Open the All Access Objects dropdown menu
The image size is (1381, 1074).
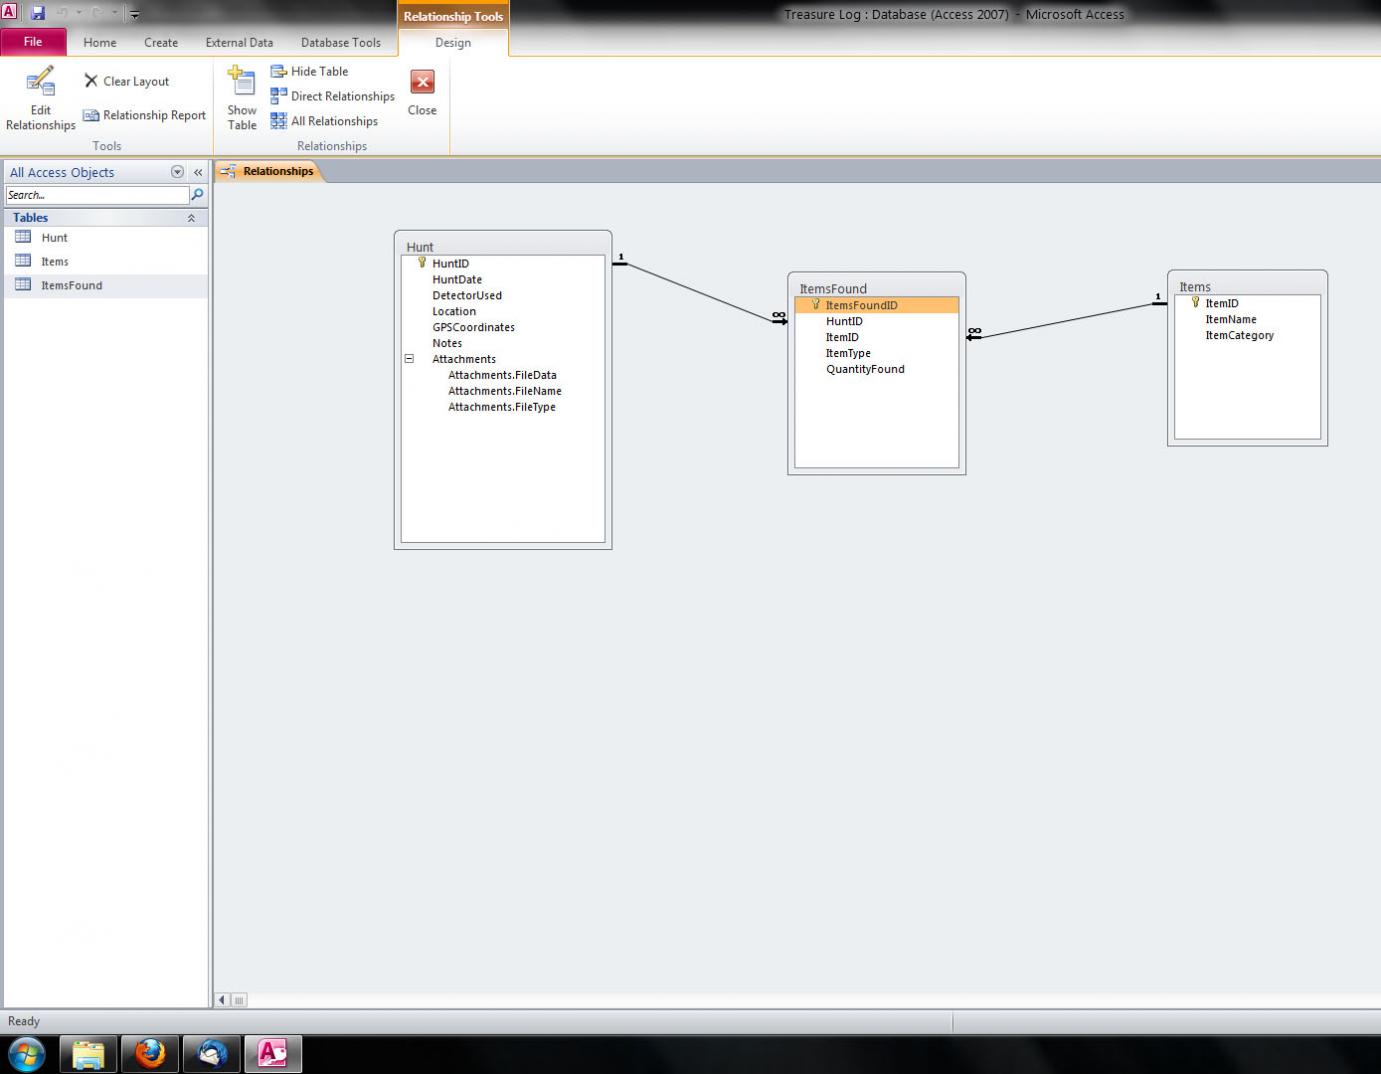click(x=177, y=172)
